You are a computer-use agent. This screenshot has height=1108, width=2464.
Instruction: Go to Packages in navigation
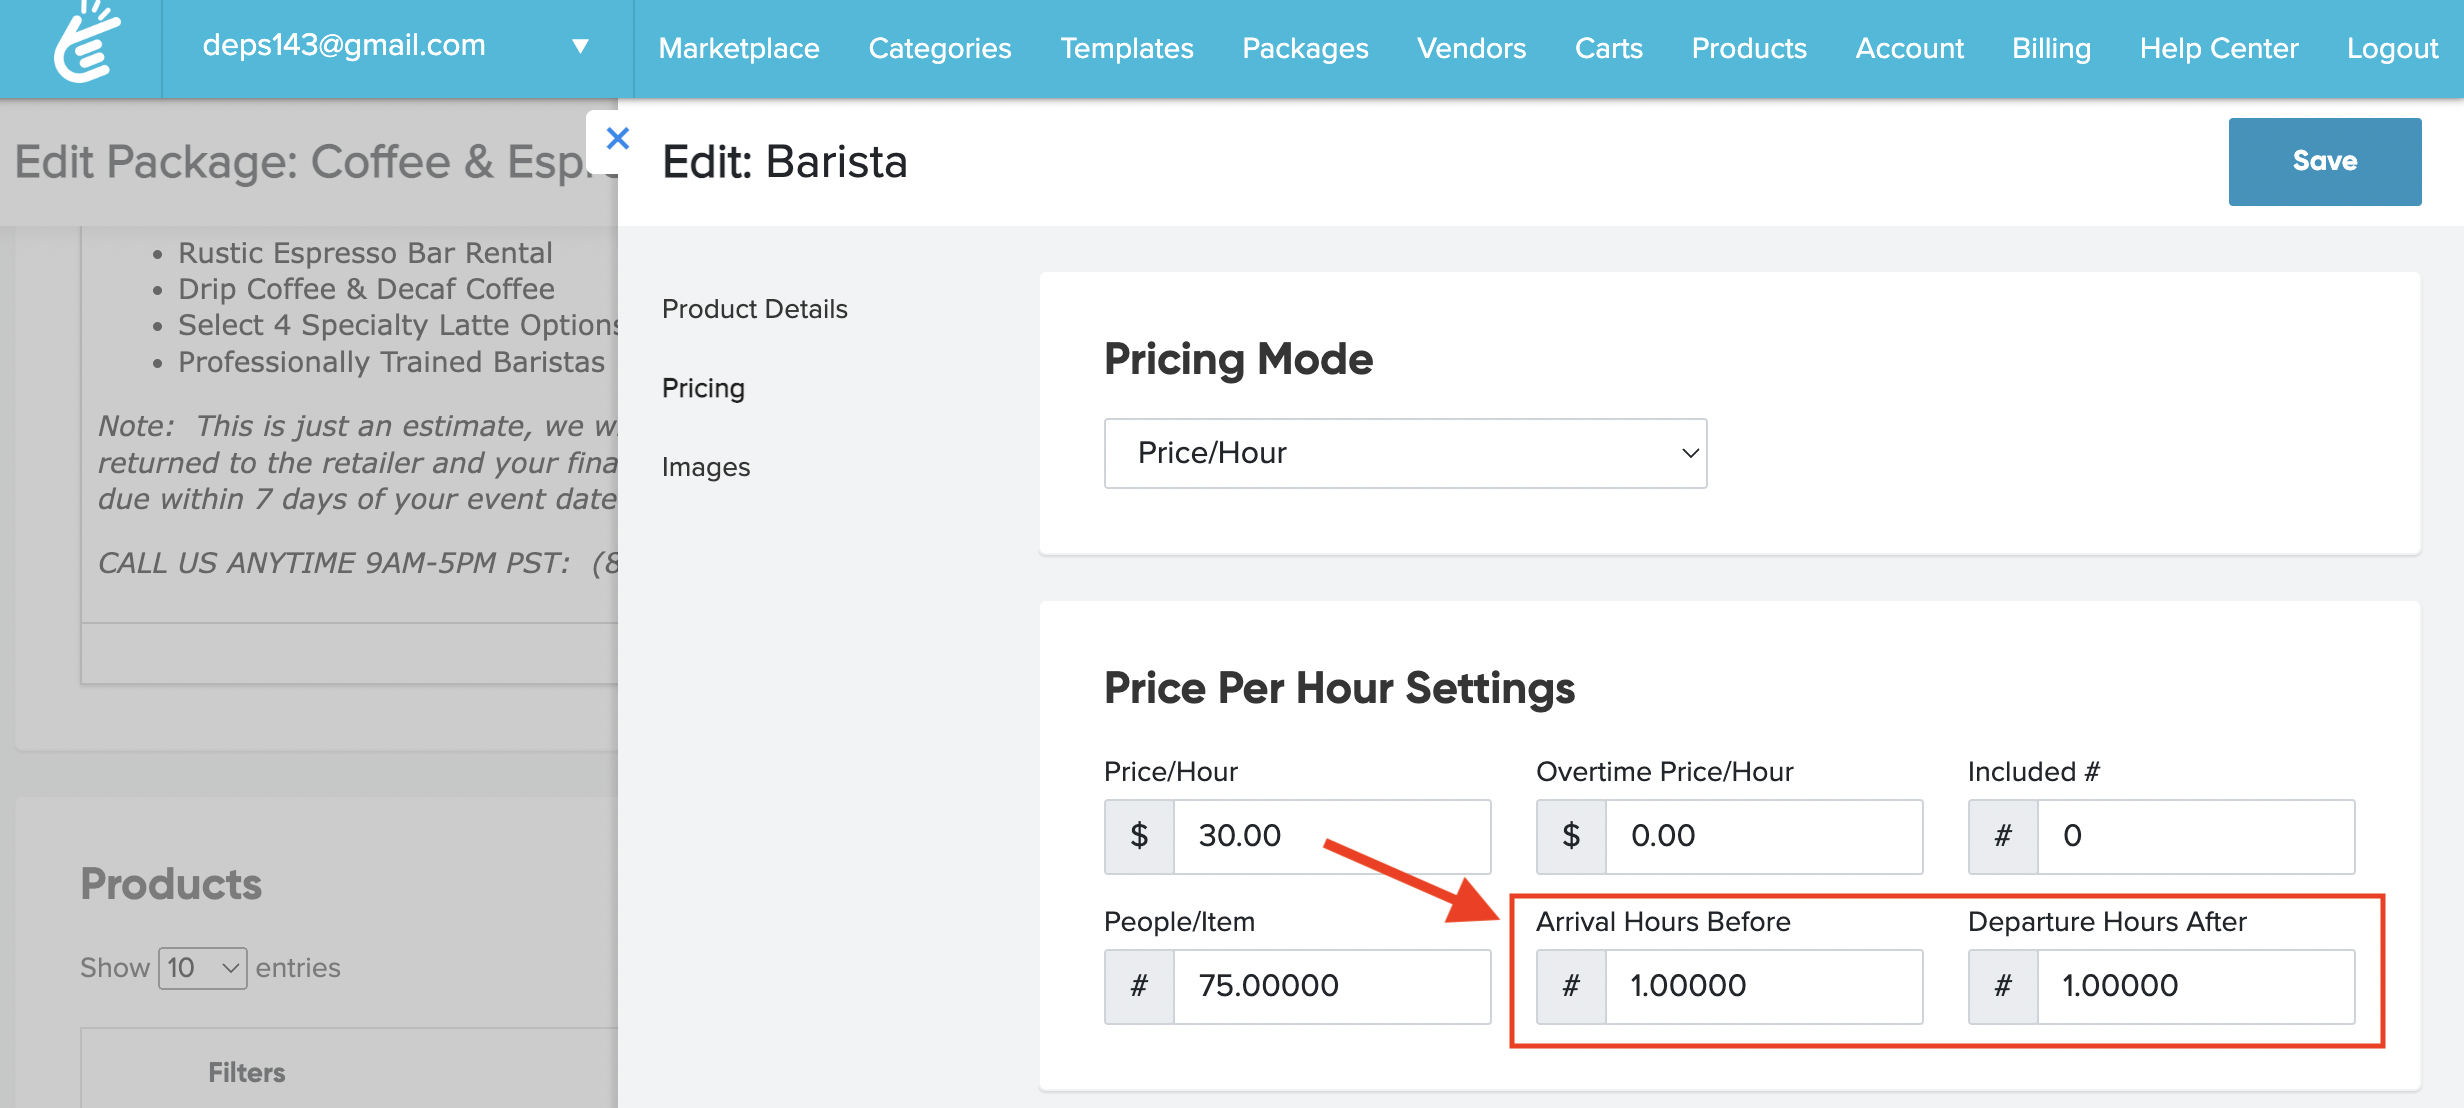[1304, 48]
